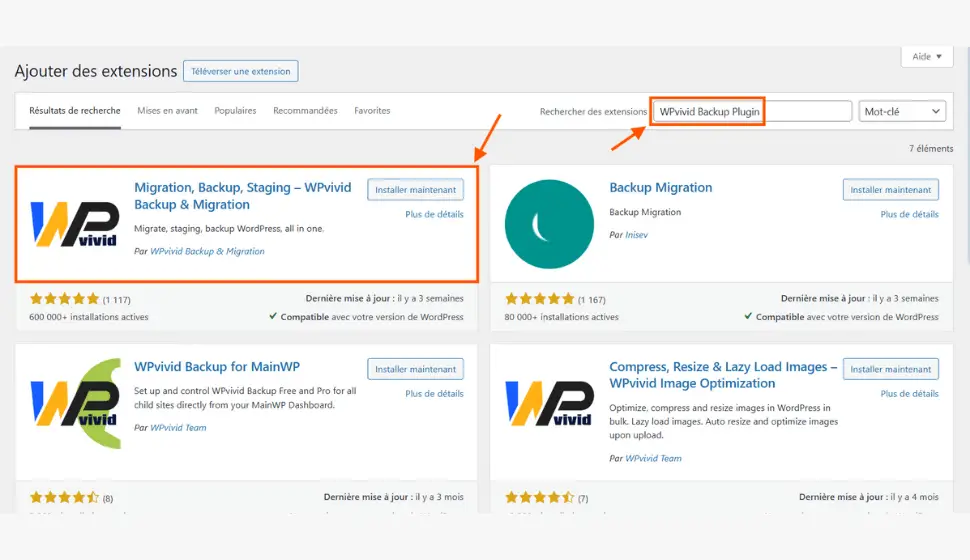Click the star rating of Backup Migration
The image size is (970, 560).
tap(539, 299)
